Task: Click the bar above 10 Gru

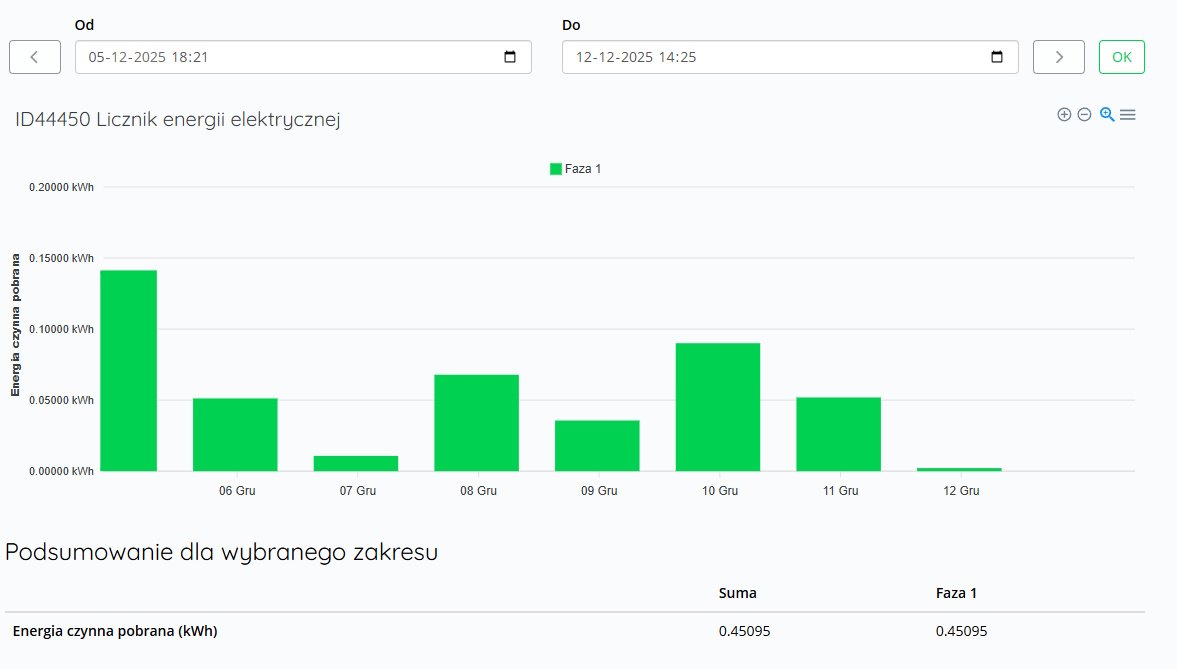Action: 718,405
